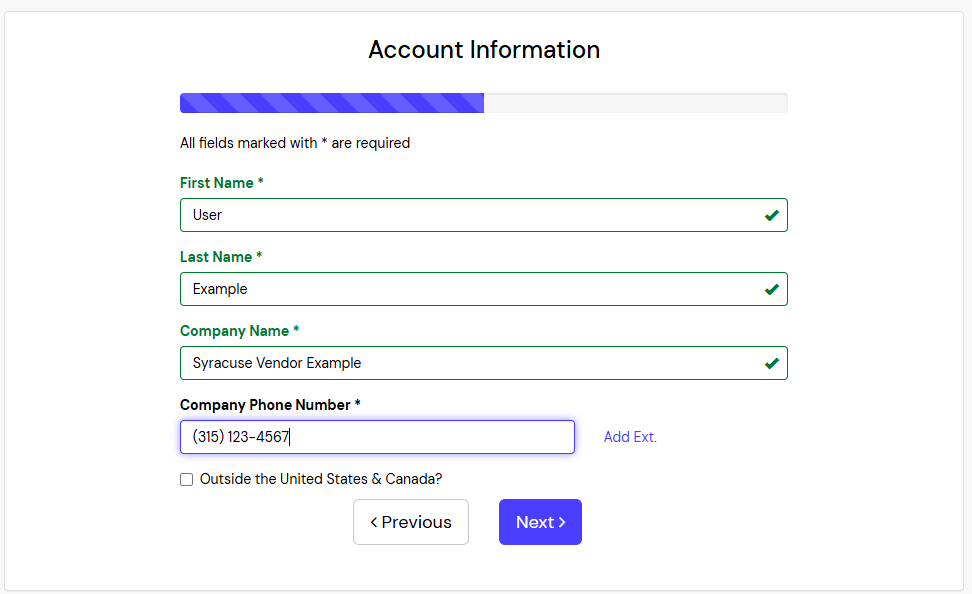The width and height of the screenshot is (972, 594).
Task: Click the green checkmark in First Name field
Action: [x=771, y=214]
